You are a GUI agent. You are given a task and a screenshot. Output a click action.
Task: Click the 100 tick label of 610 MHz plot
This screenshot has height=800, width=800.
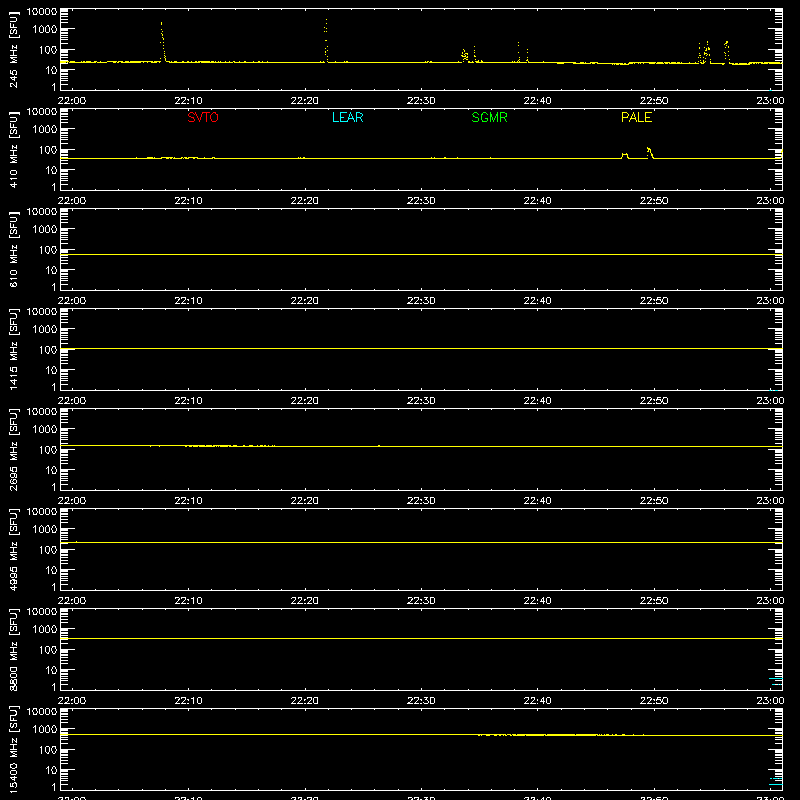click(48, 250)
